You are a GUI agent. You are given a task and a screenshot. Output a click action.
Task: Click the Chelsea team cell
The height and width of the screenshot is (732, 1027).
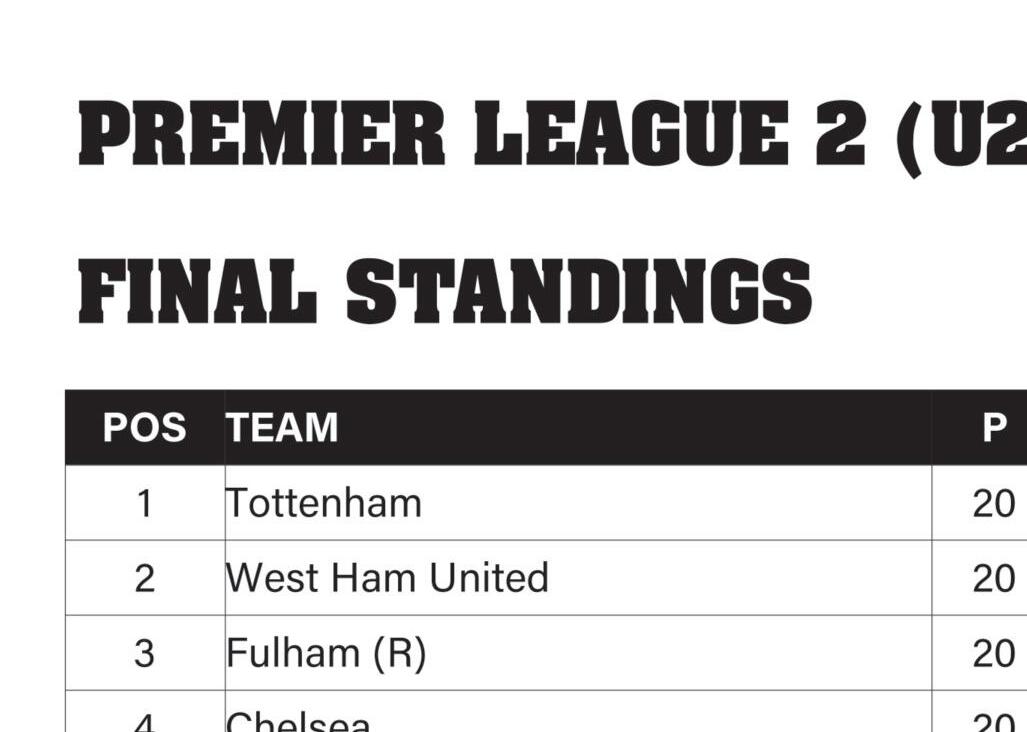coord(578,712)
